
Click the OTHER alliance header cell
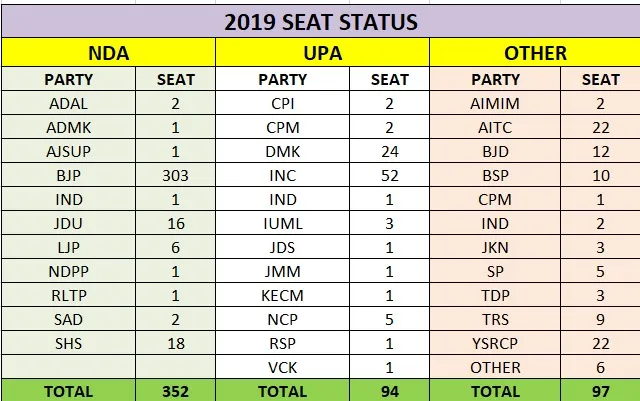click(536, 53)
